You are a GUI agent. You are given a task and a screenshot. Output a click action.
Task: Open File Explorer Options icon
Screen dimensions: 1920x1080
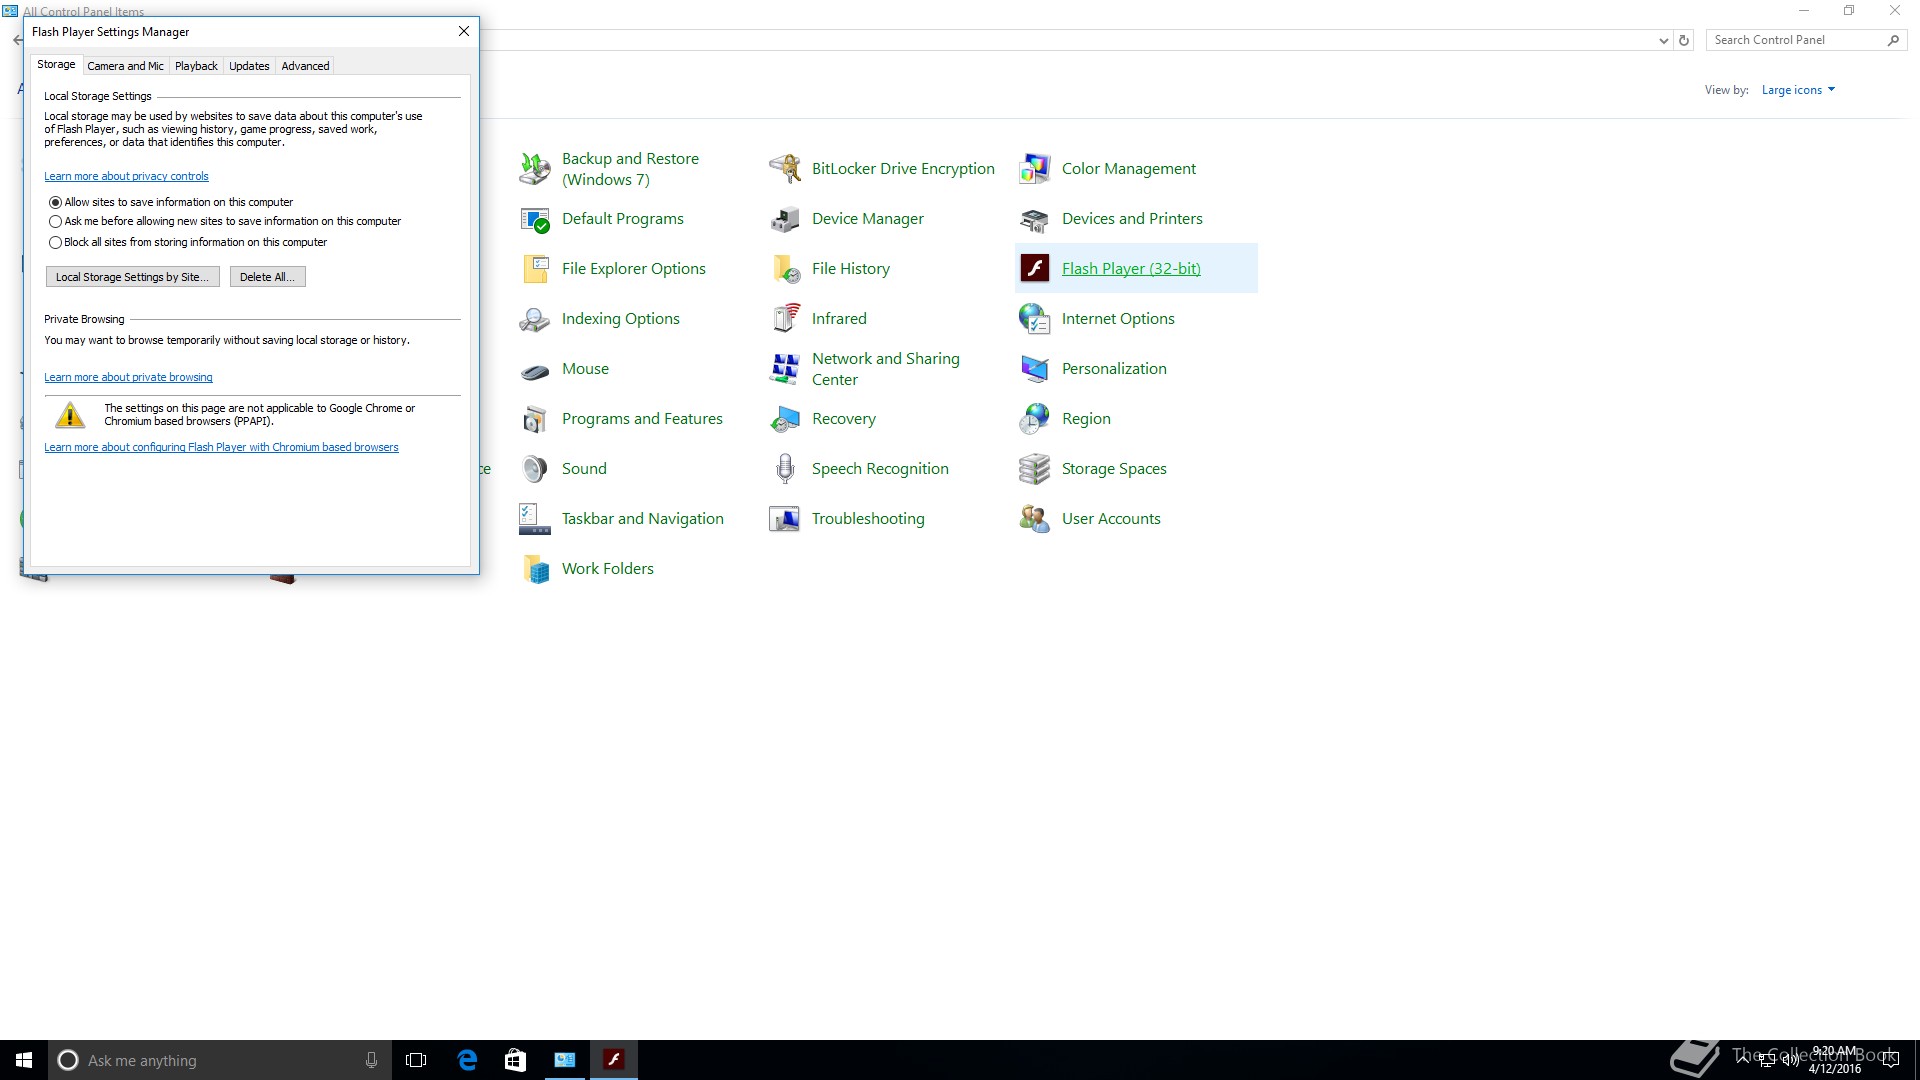(x=535, y=269)
